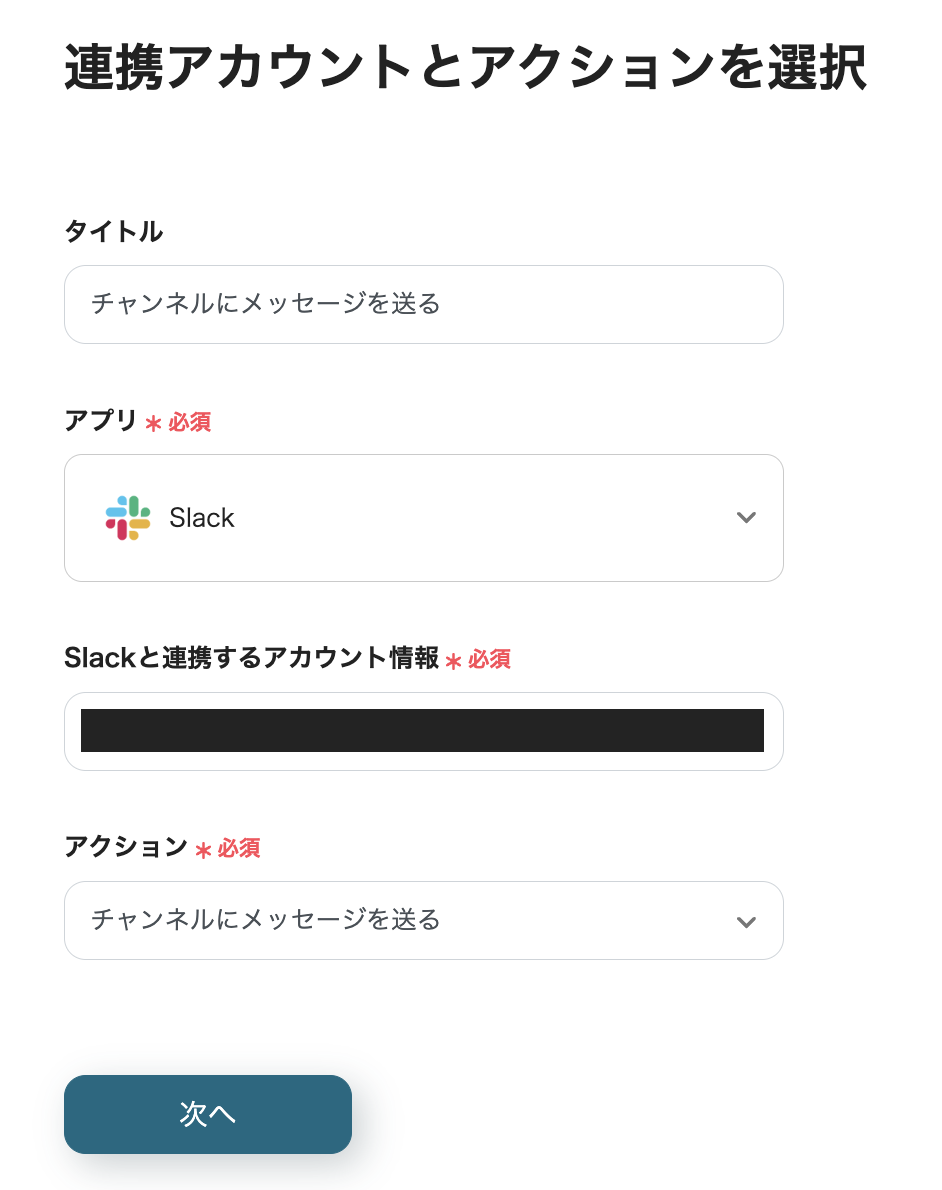Click the red asterisk beside アクション
The width and height of the screenshot is (942, 1190).
(203, 850)
